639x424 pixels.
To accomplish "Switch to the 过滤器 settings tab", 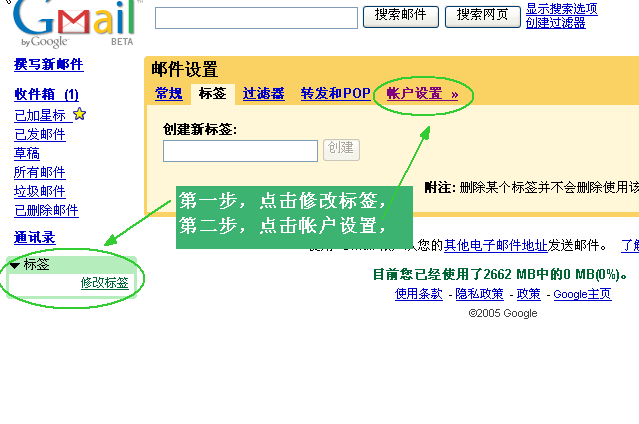I will [x=263, y=94].
